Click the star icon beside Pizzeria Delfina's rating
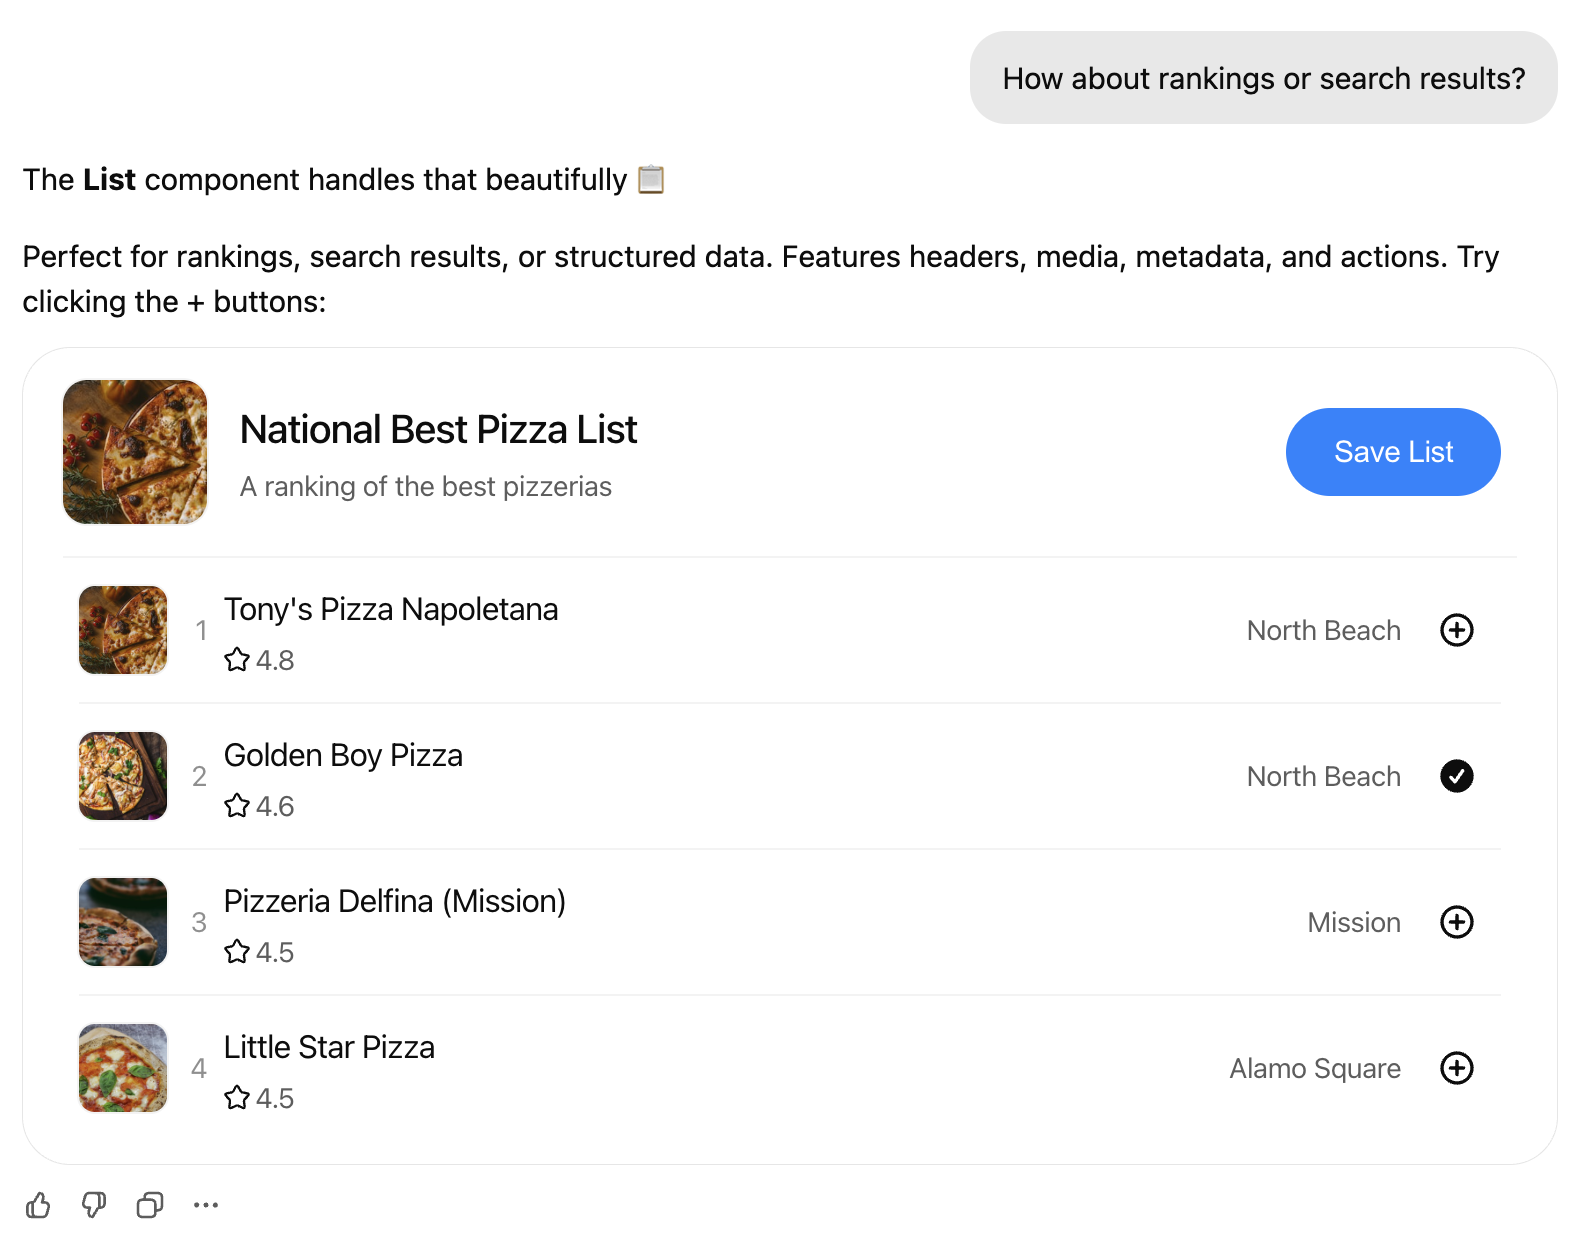This screenshot has width=1580, height=1248. coord(237,952)
